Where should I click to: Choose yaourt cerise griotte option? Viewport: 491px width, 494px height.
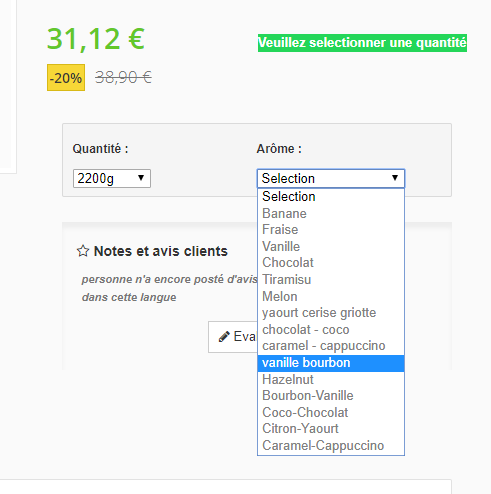(331, 313)
